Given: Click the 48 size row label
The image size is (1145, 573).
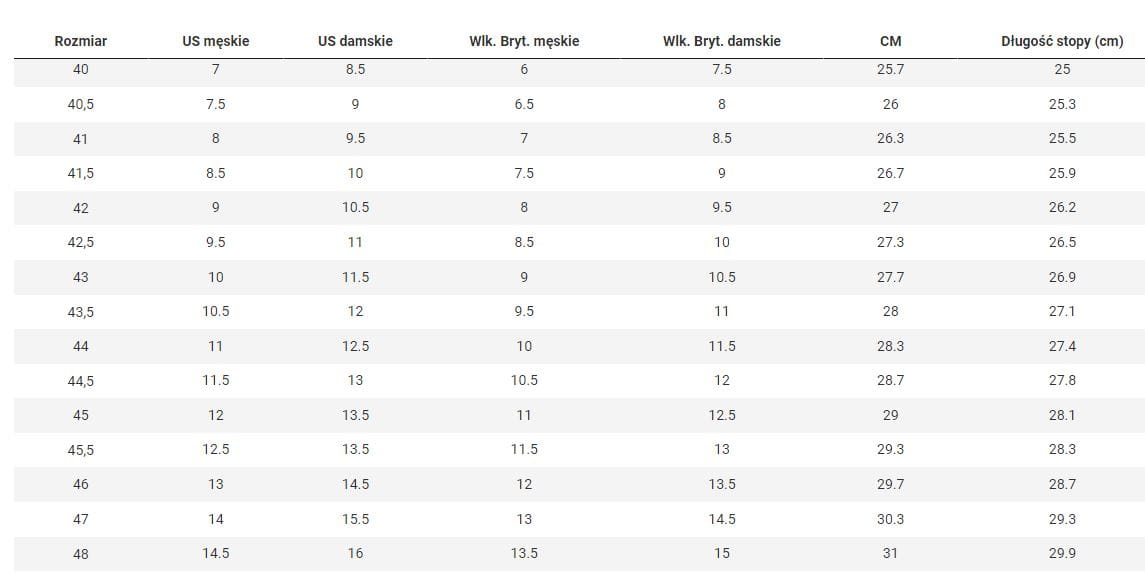Looking at the screenshot, I should point(81,554).
